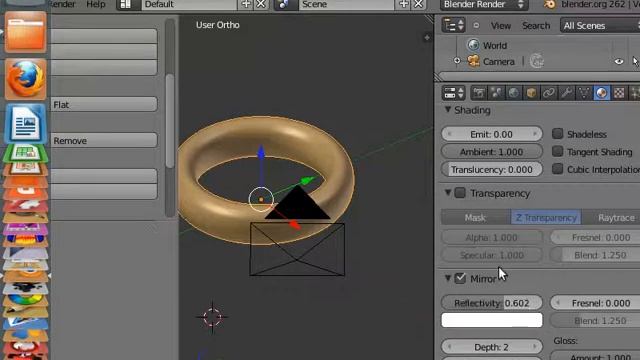Click the World globe icon in outliner
The image size is (640, 360).
(473, 45)
